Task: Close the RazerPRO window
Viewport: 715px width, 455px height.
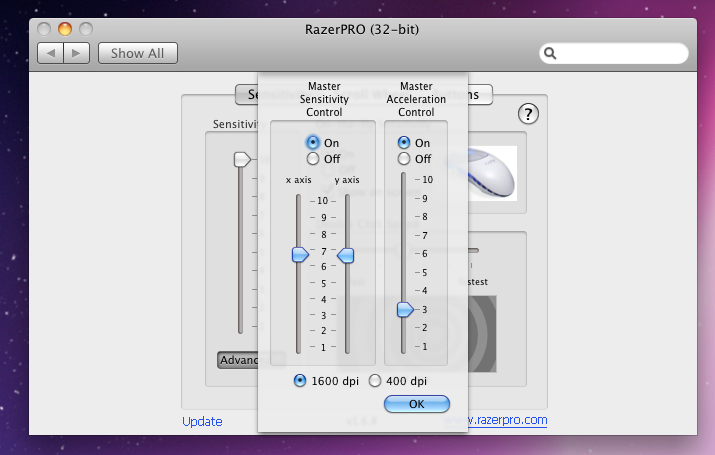Action: pos(44,29)
